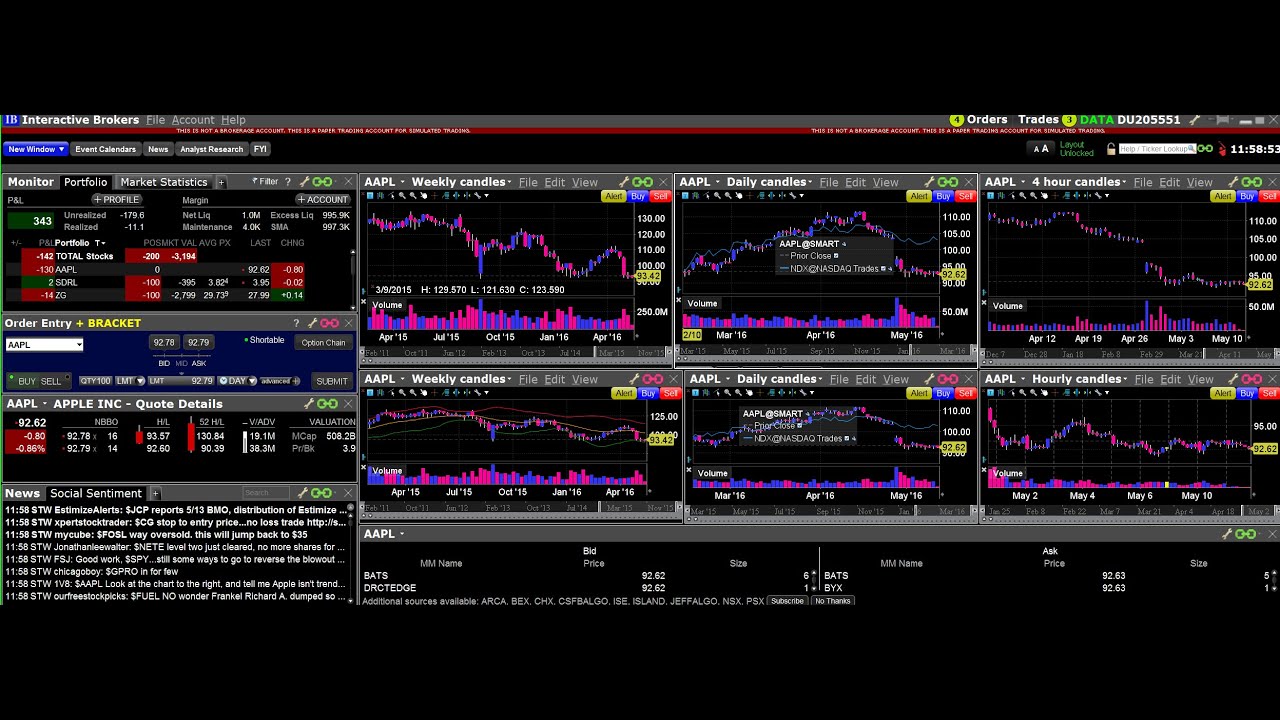Viewport: 1280px width, 720px height.
Task: Click Alert button in top Weekly candles chart
Action: click(x=614, y=196)
